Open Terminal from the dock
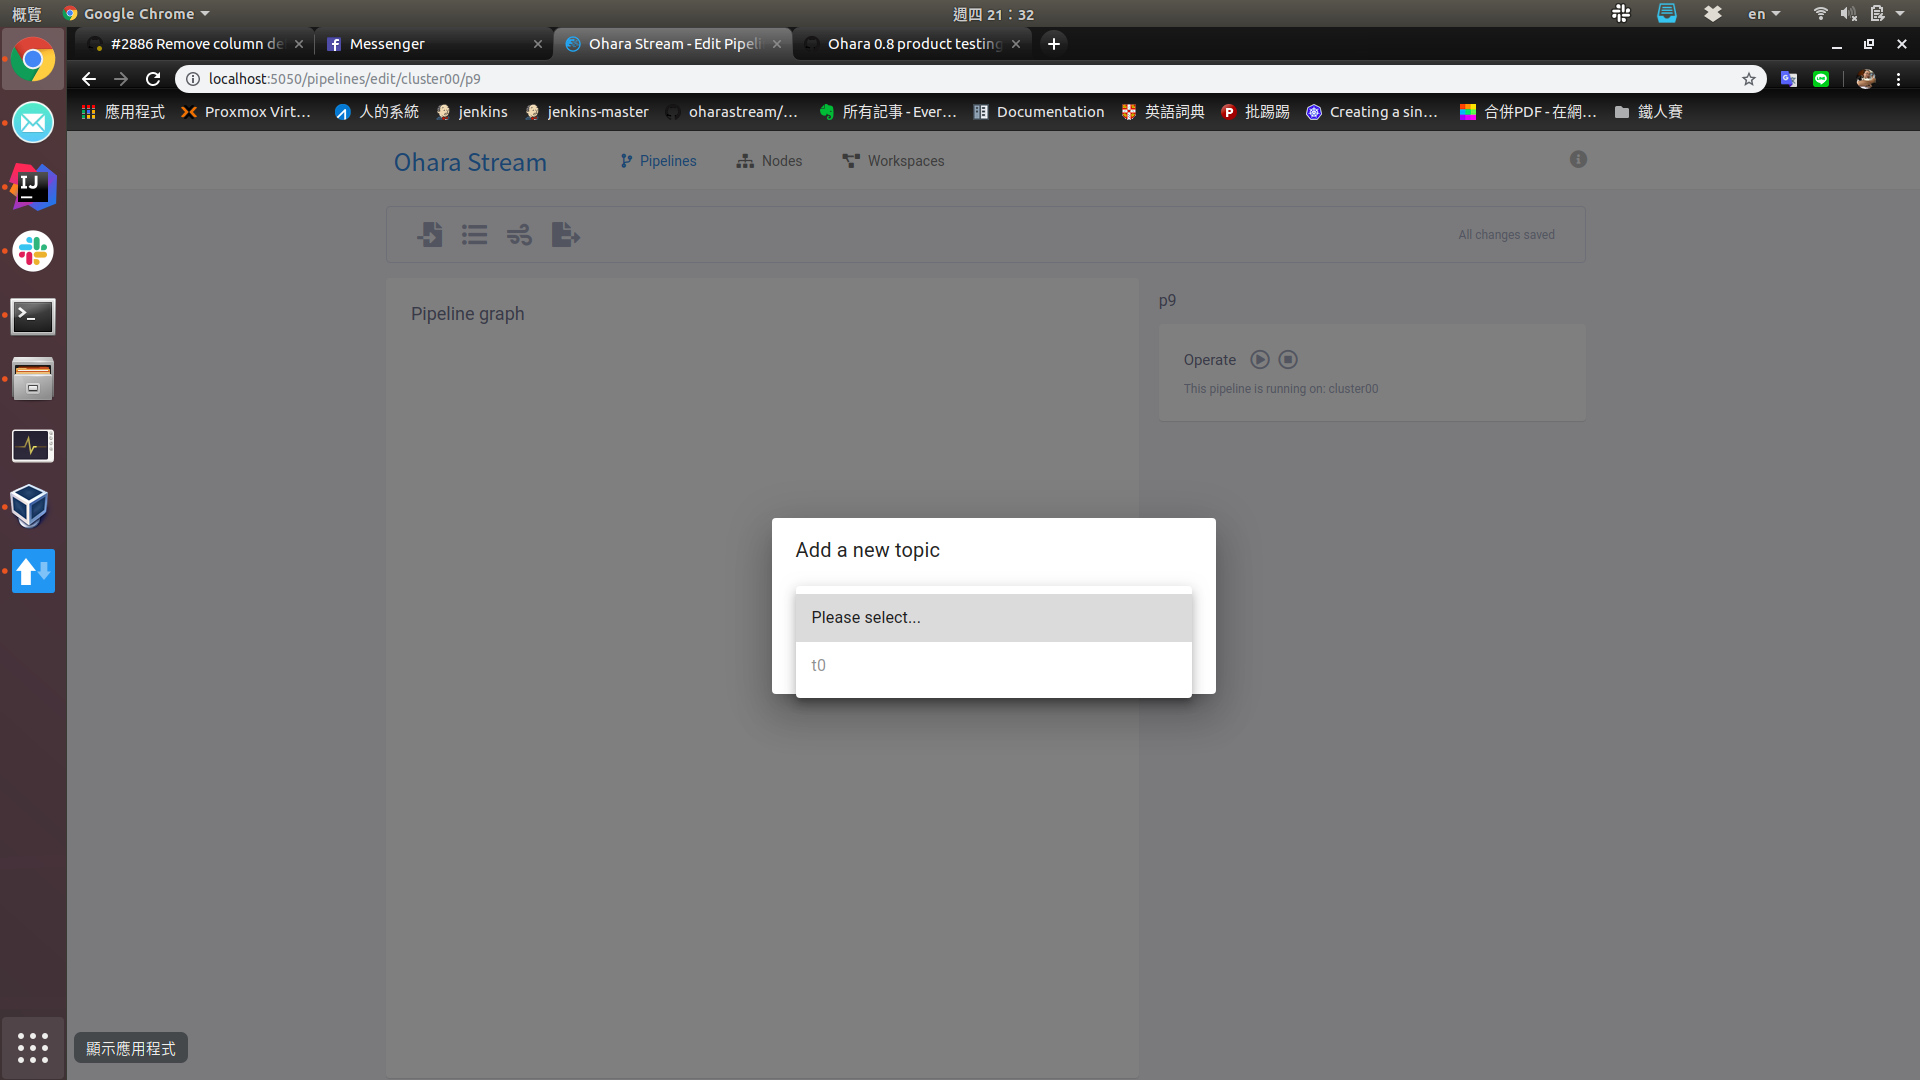Screen dimensions: 1920x1080 coord(33,316)
